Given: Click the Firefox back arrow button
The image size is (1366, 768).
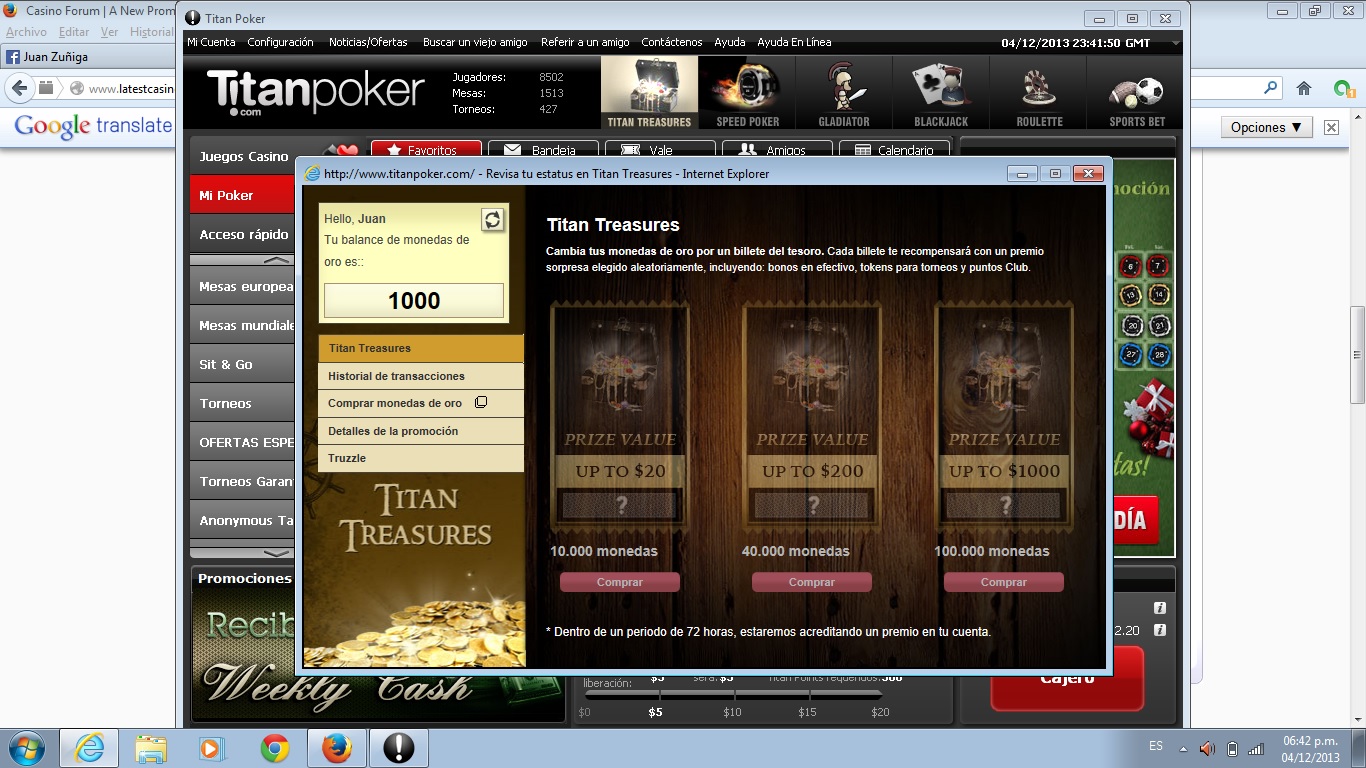Looking at the screenshot, I should coord(18,88).
